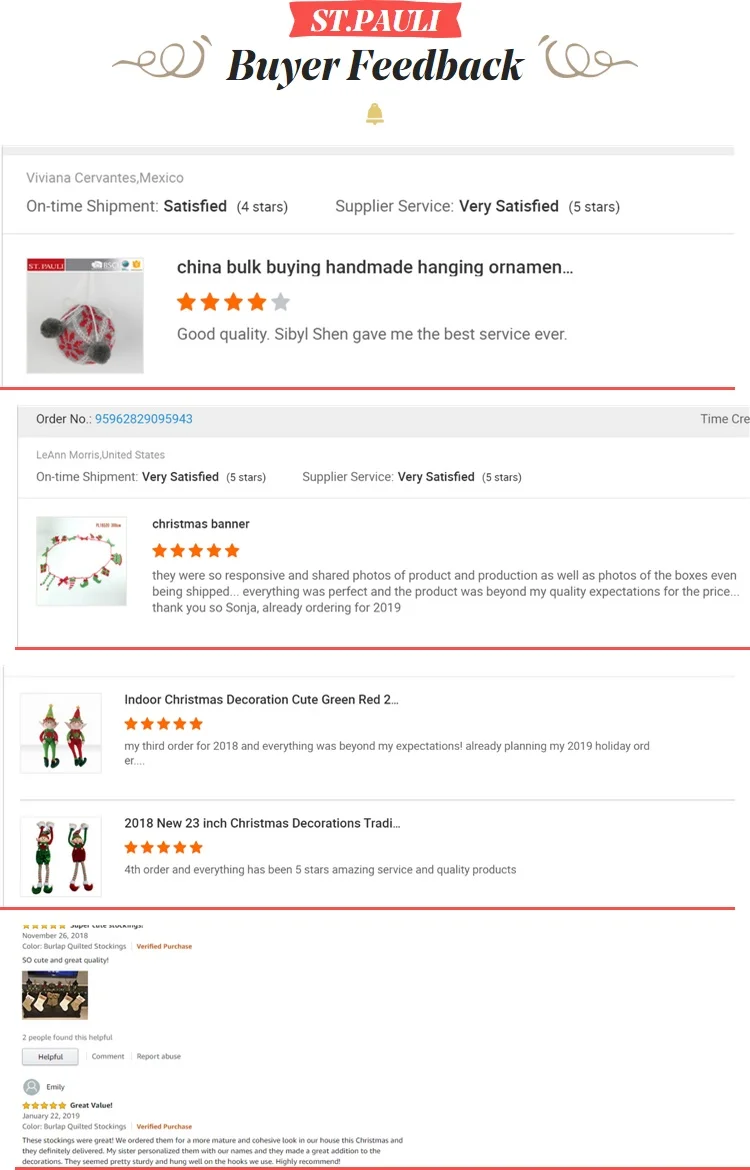Open Indoor Christmas Decoration Cute Green Red title
This screenshot has height=1170, width=750.
pyautogui.click(x=261, y=700)
